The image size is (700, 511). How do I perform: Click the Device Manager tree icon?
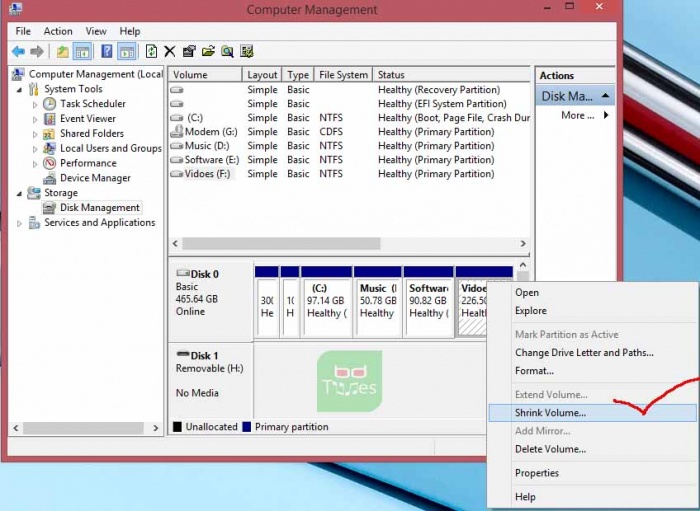click(49, 178)
